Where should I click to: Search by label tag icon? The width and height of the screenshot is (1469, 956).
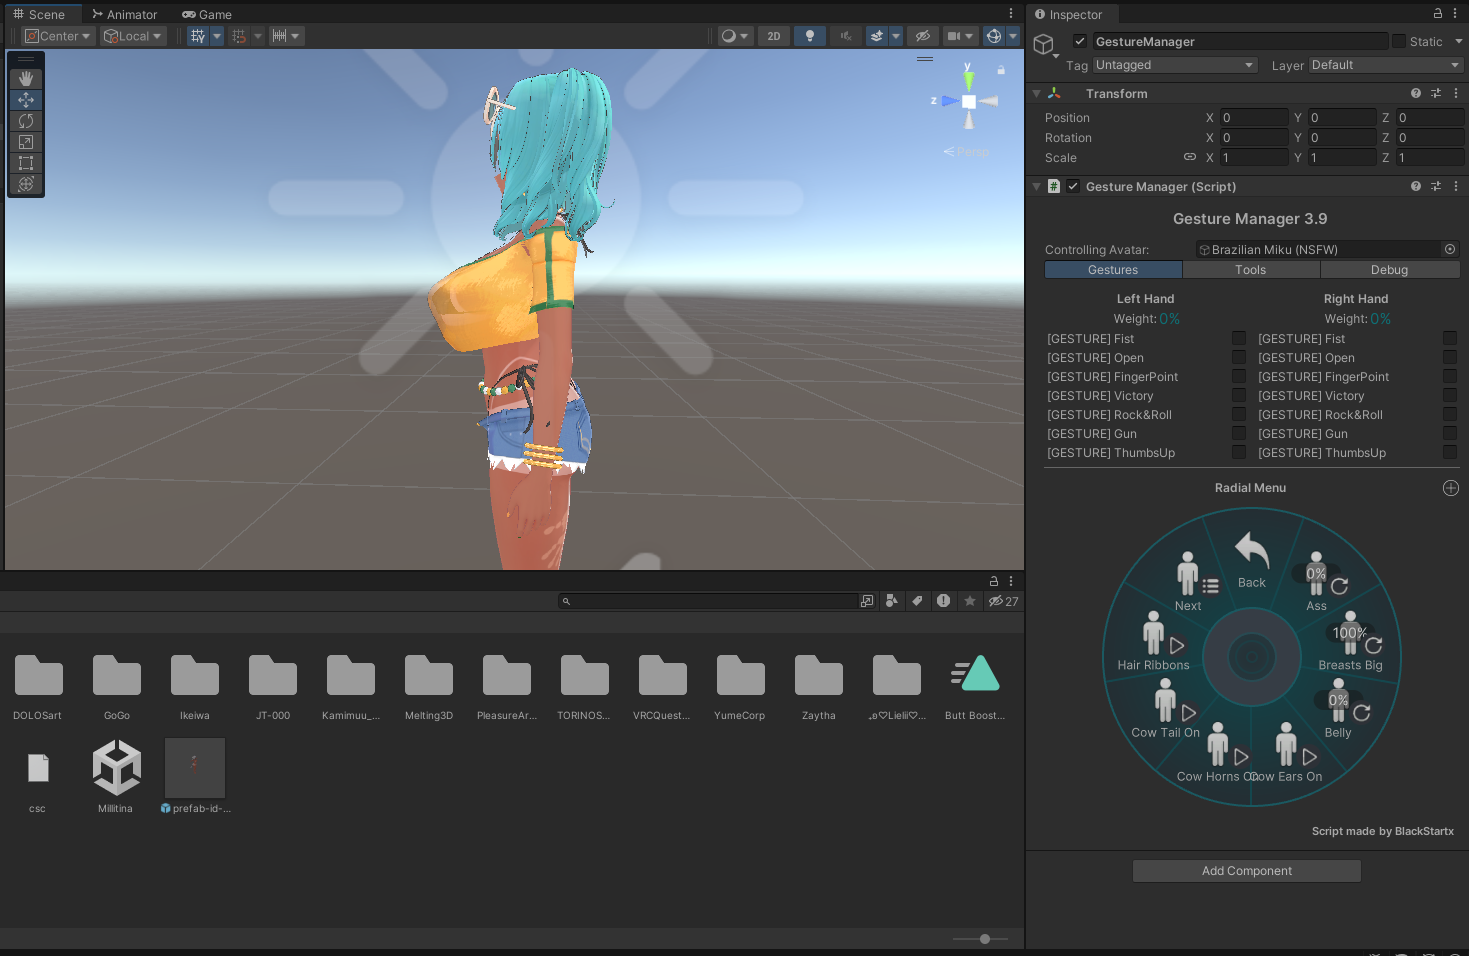(918, 601)
